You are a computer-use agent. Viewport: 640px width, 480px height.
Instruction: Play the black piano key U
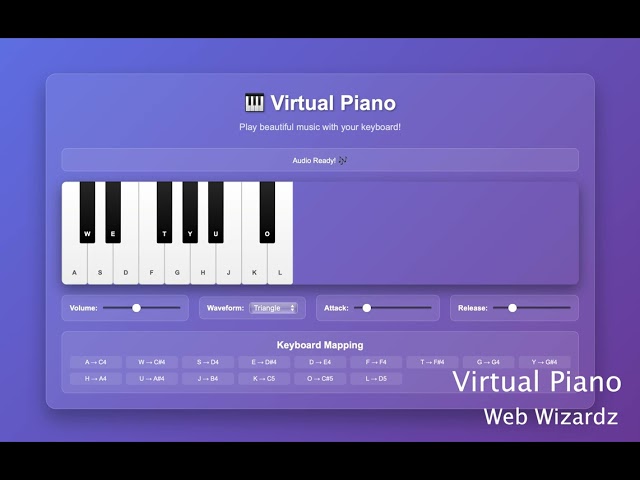[x=216, y=212]
